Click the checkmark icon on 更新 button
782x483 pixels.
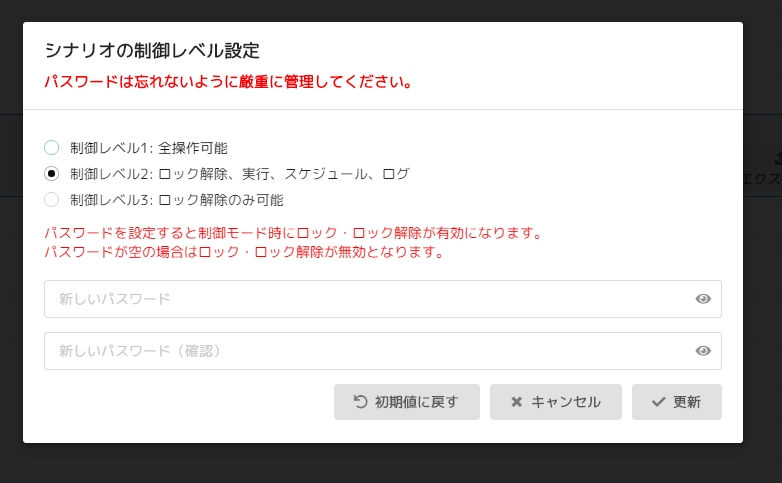[x=658, y=402]
